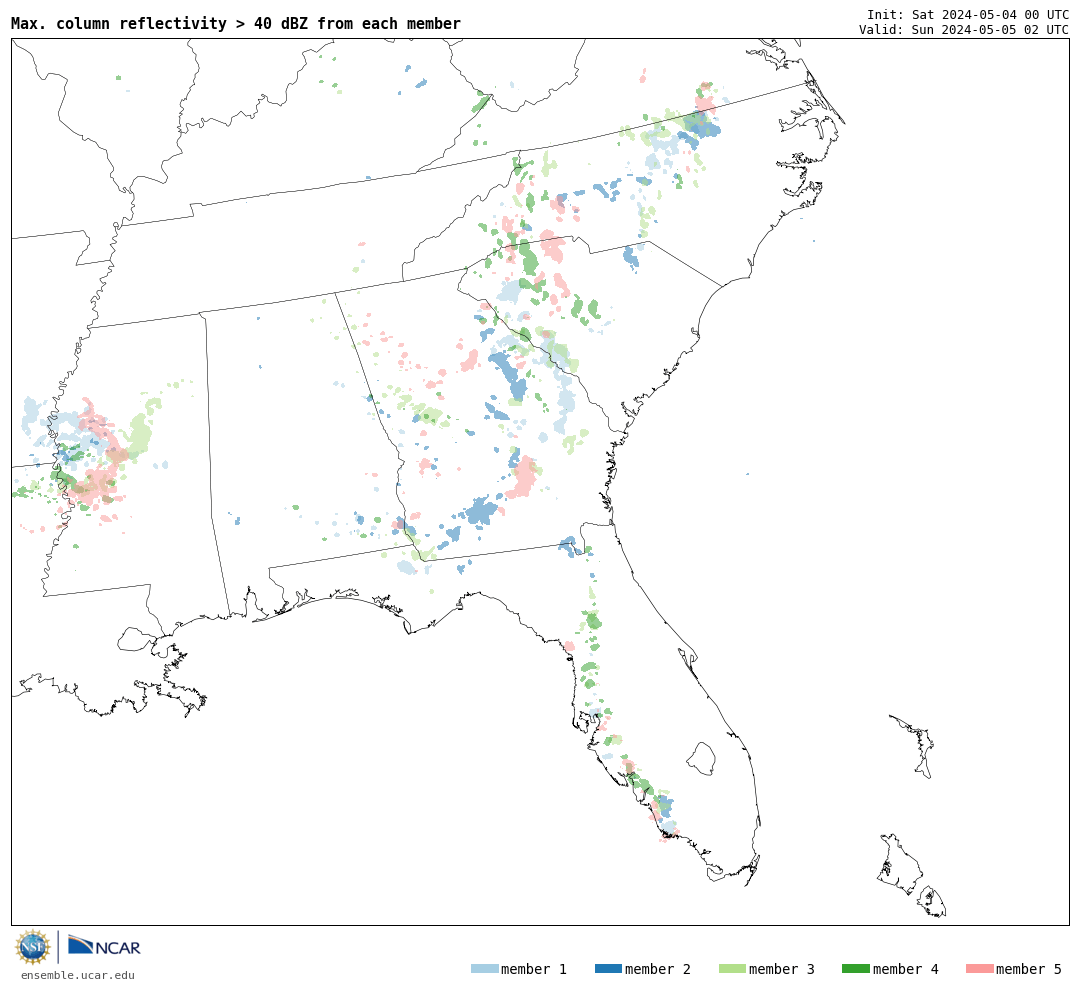
Task: Click the member 2 legend color swatch
Action: tap(608, 969)
